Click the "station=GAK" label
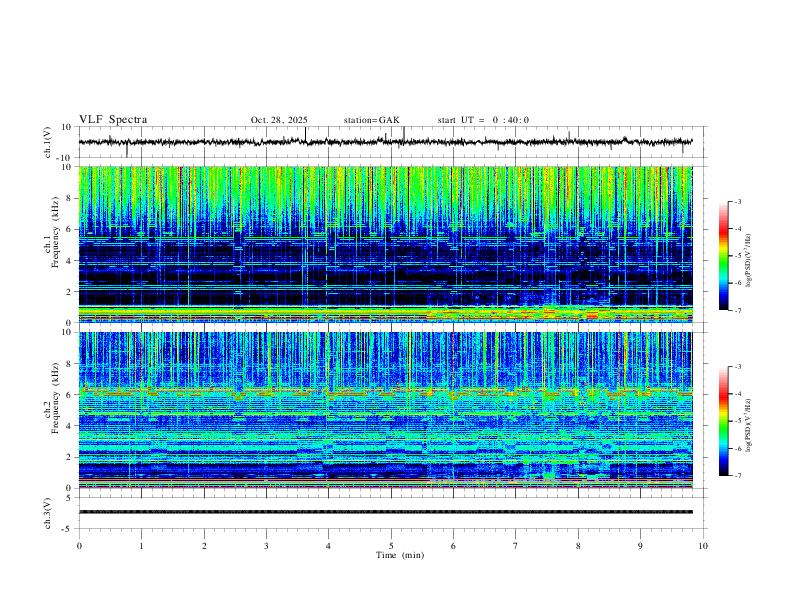This screenshot has height=612, width=792. click(371, 120)
